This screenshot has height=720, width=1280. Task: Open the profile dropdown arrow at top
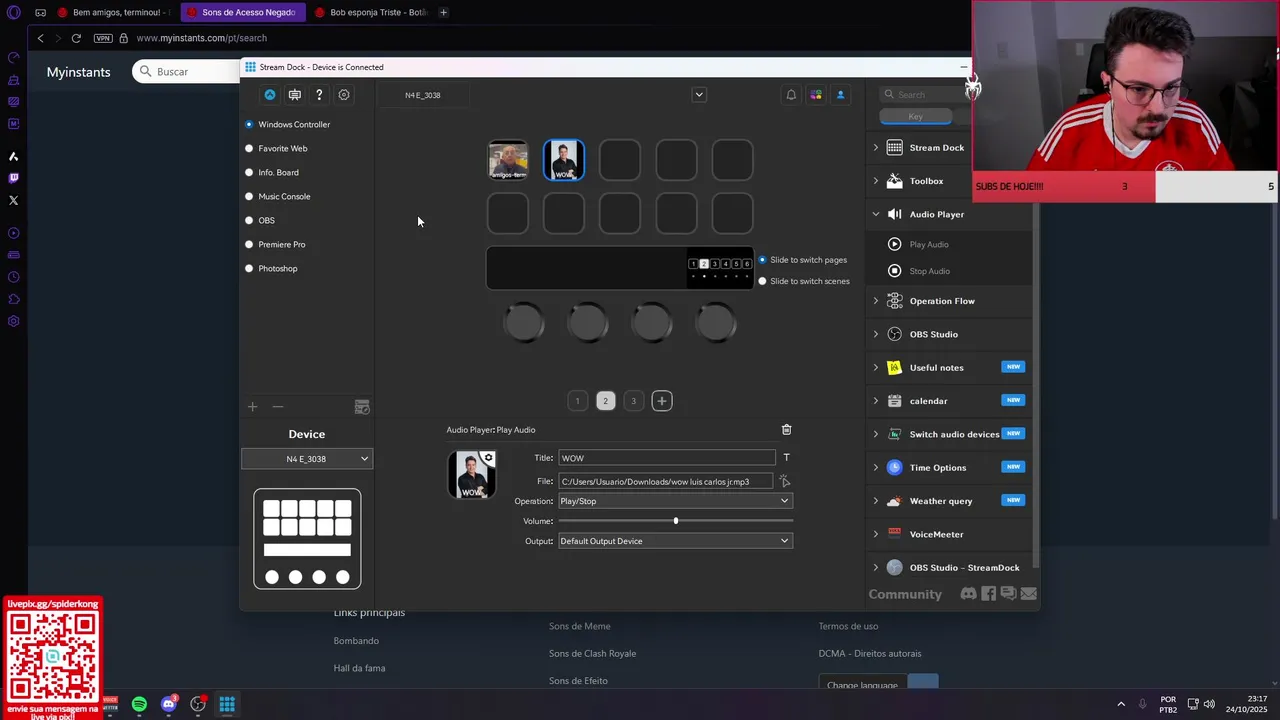click(x=699, y=95)
